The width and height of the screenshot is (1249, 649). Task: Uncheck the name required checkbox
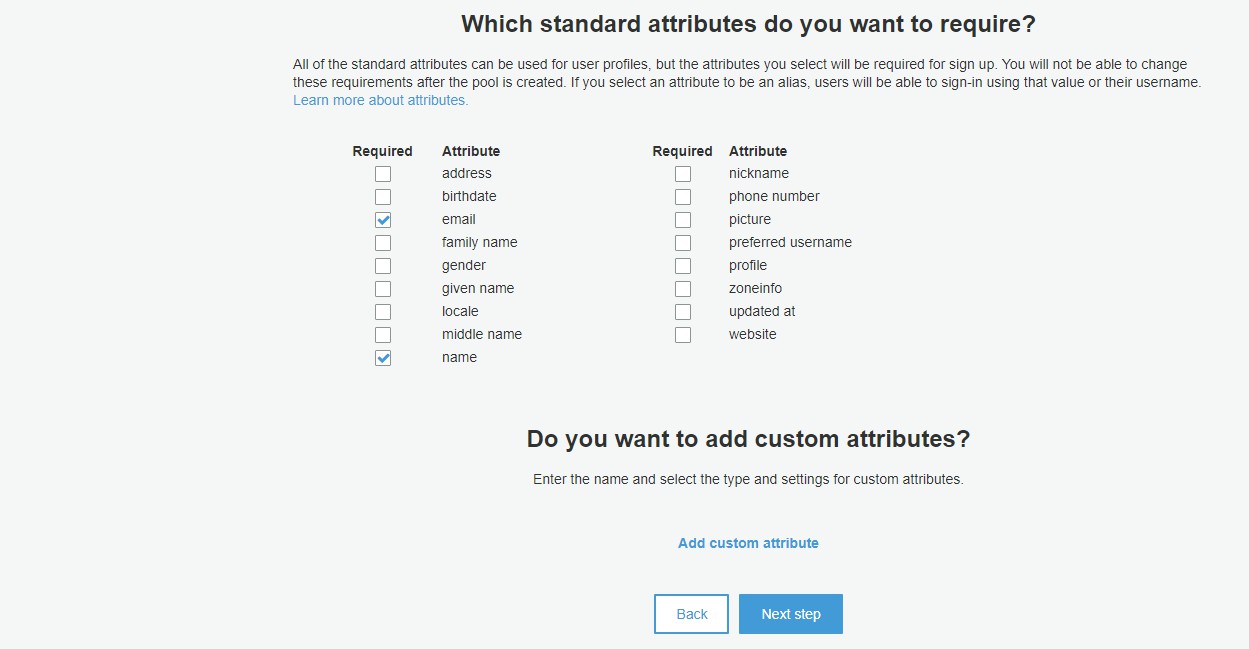383,358
